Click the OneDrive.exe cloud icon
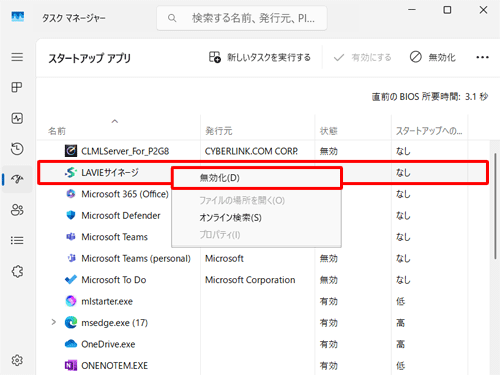The height and width of the screenshot is (375, 500). [71, 344]
